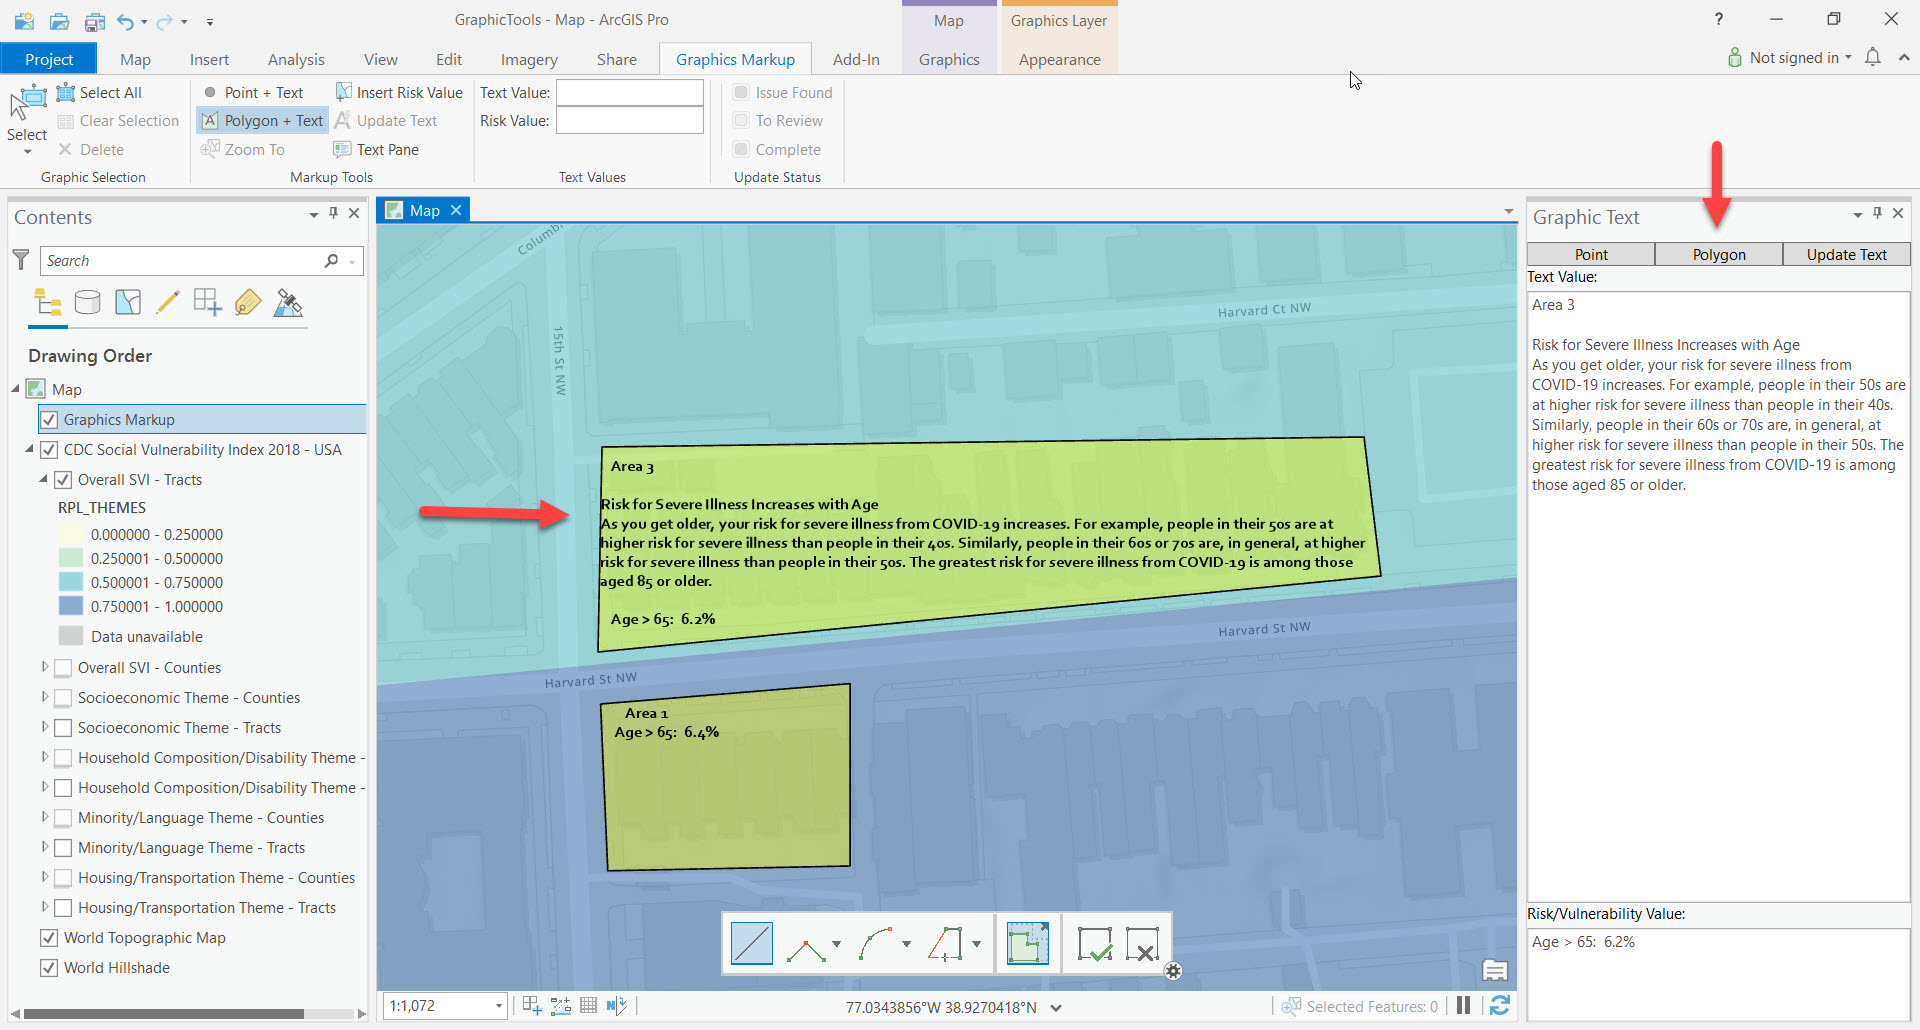
Task: Click the finish sketch checkmark tool
Action: coord(1094,942)
